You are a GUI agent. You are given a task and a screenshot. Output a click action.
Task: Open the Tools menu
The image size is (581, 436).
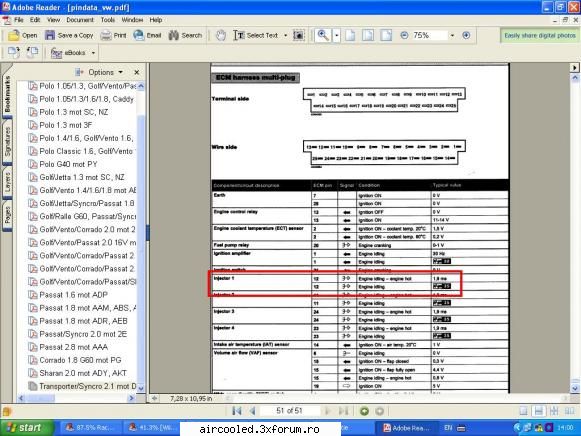108,20
